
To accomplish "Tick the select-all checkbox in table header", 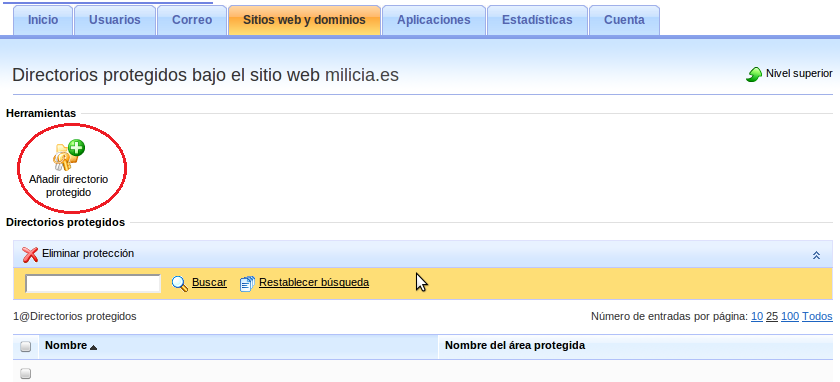I will [25, 347].
